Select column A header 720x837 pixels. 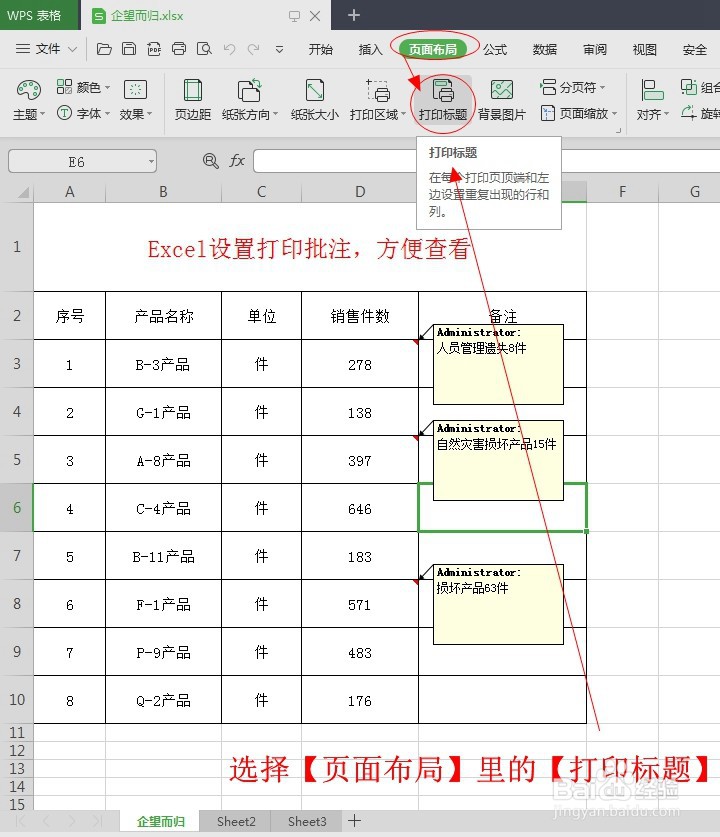[x=69, y=192]
